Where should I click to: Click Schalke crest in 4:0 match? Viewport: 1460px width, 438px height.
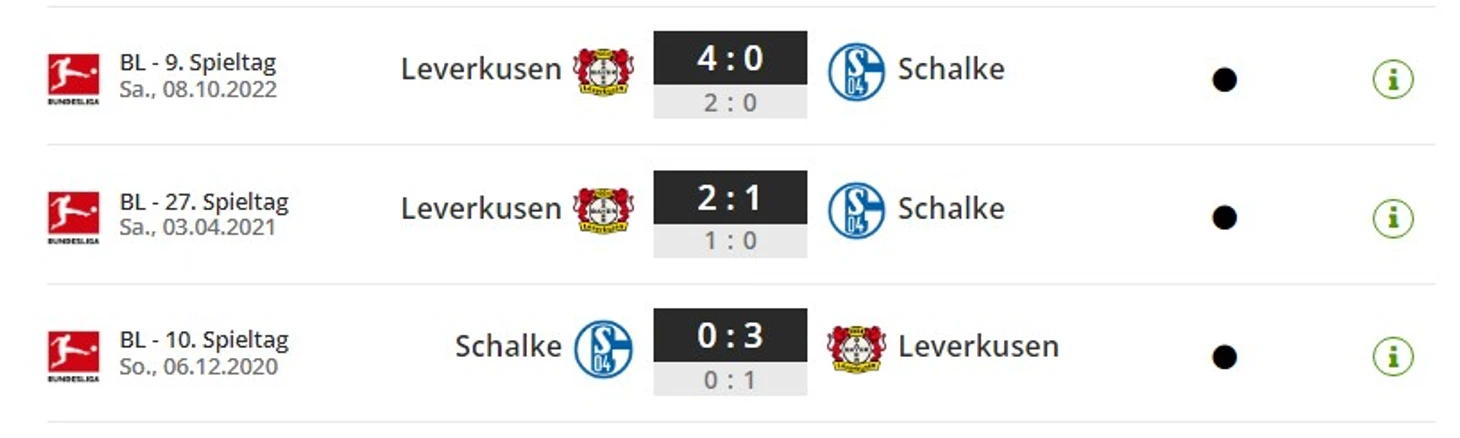click(856, 72)
